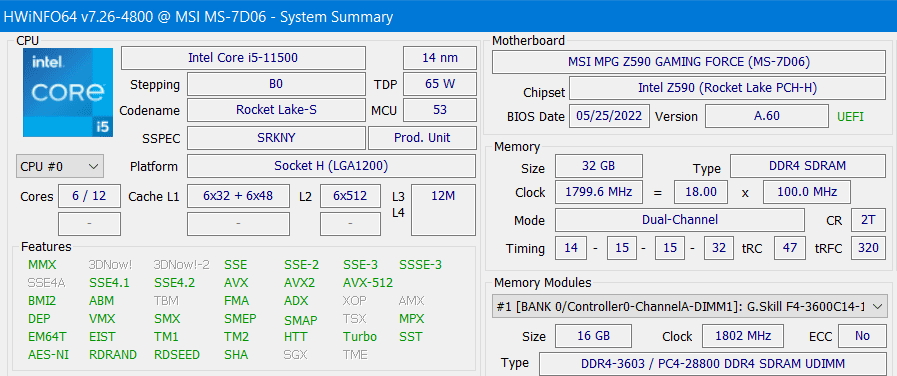Click the tRC value 47
The image size is (897, 376).
click(789, 248)
